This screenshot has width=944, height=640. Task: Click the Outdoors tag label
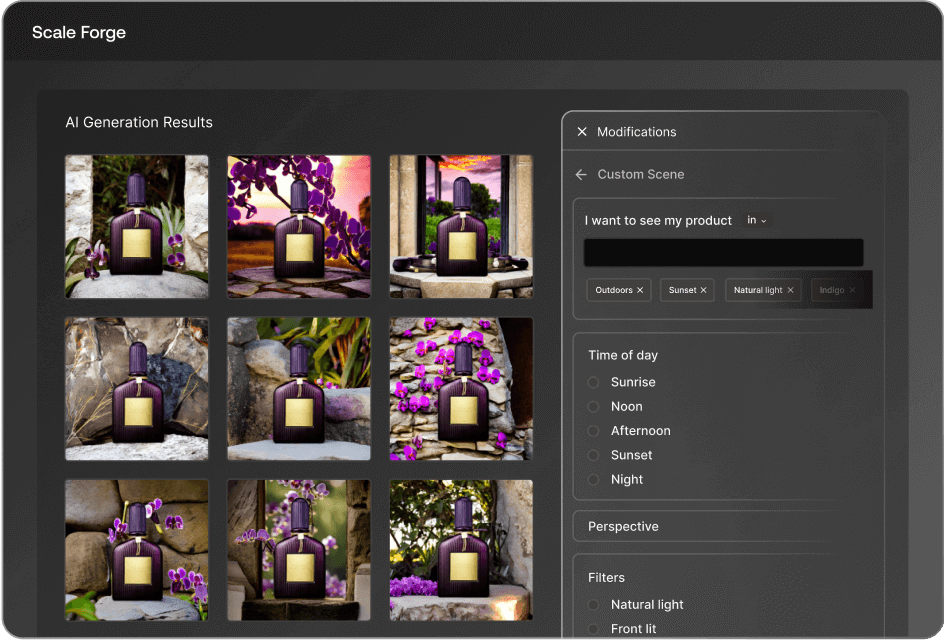click(613, 290)
